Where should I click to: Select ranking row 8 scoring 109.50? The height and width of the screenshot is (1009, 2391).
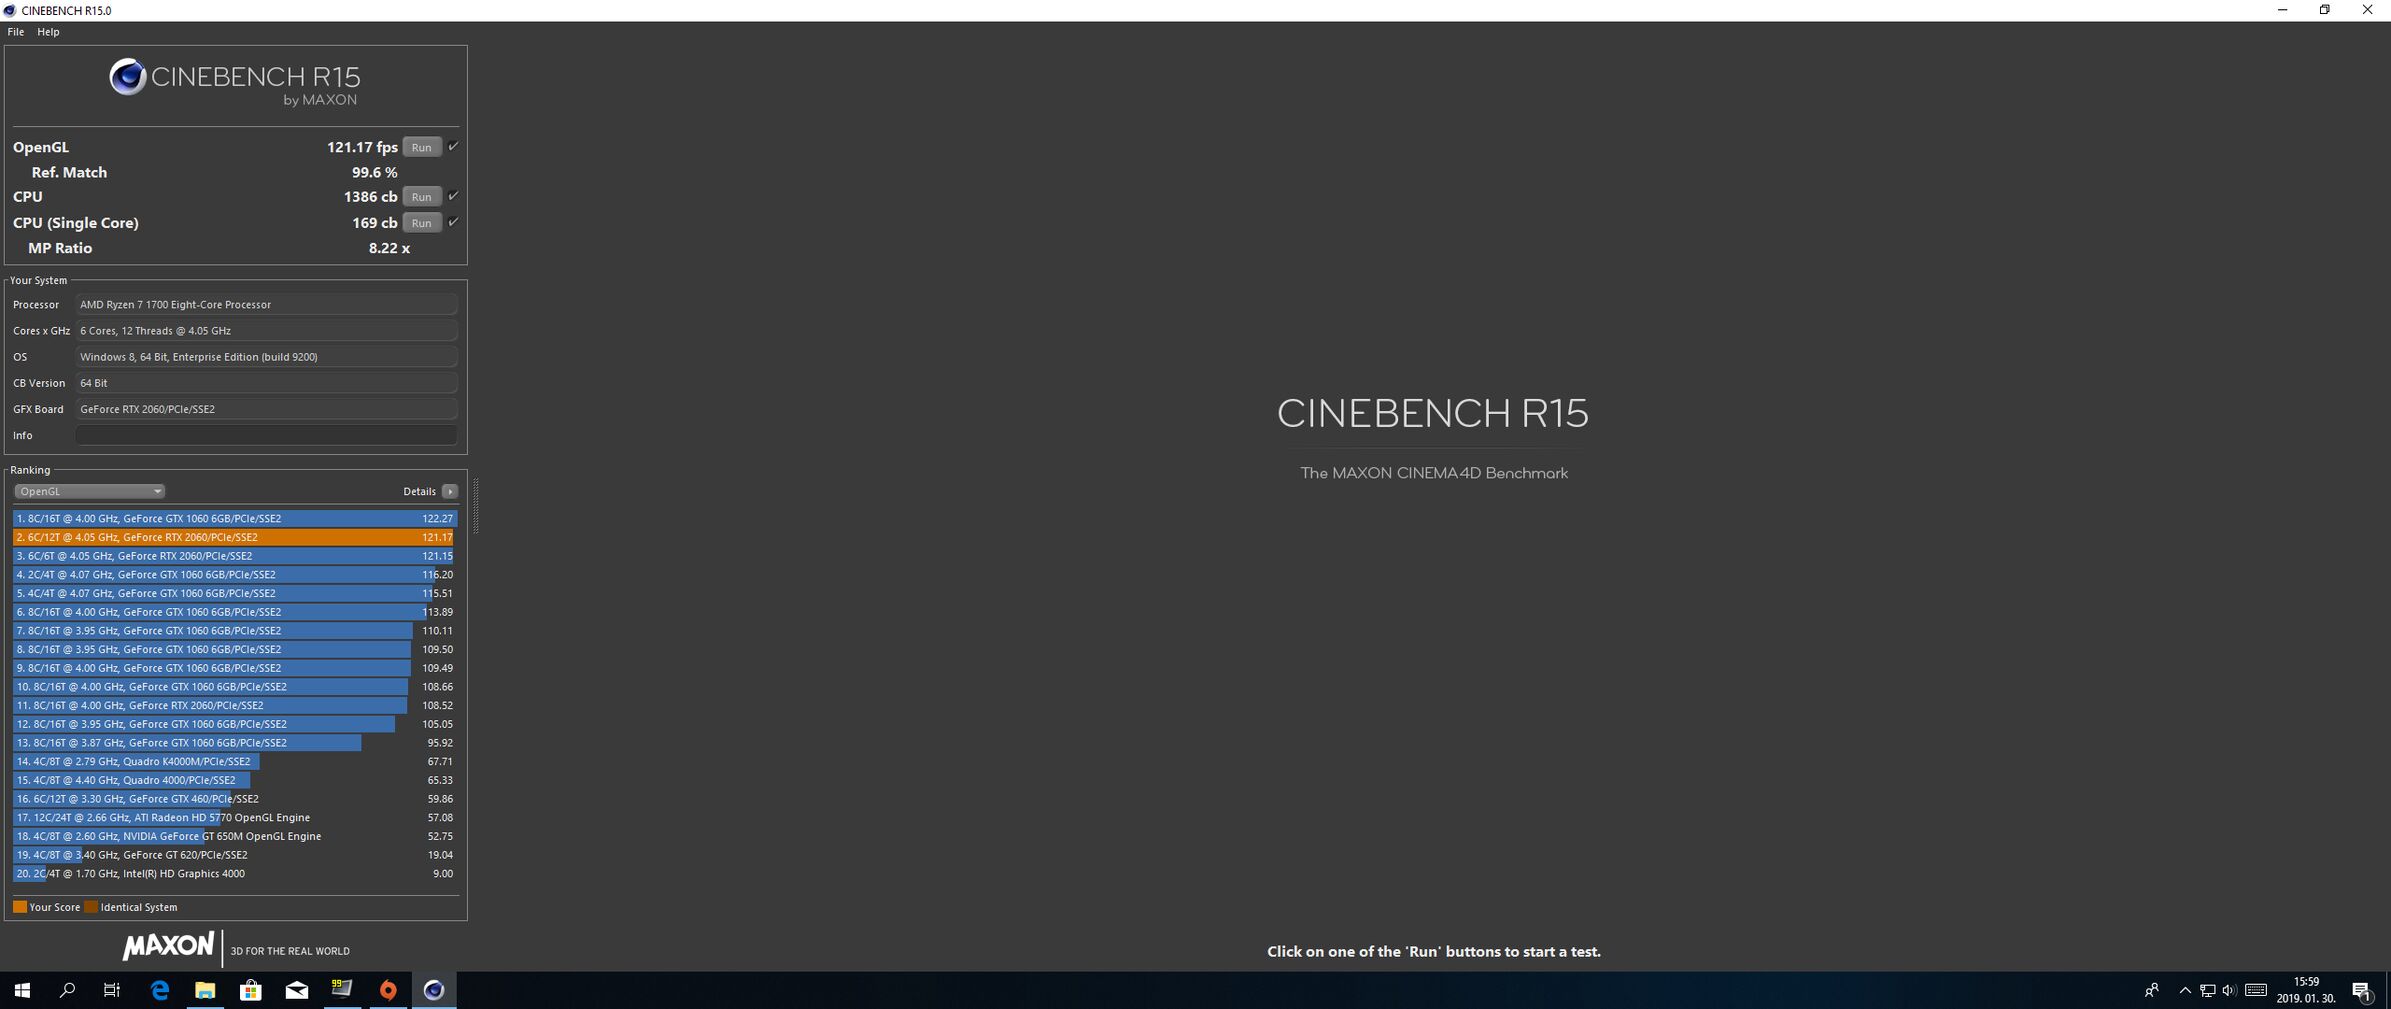point(235,649)
